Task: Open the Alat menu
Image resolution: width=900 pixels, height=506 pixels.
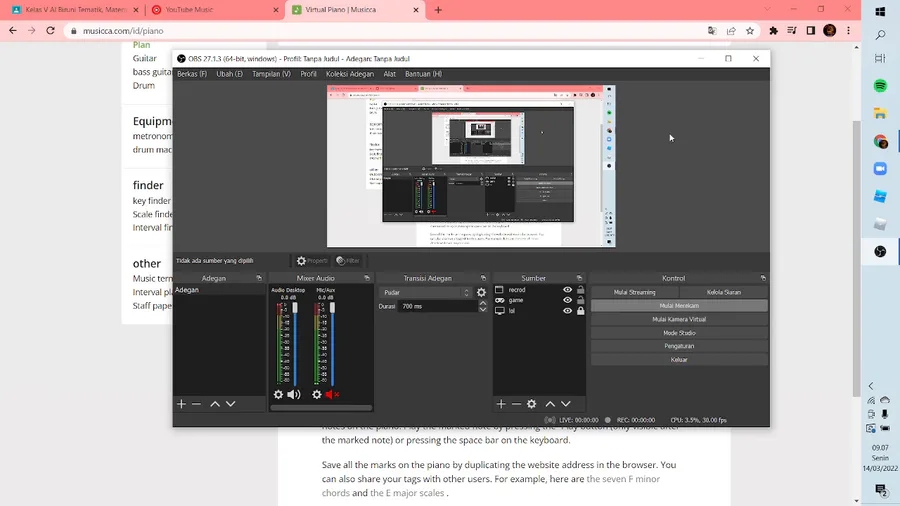Action: tap(390, 74)
